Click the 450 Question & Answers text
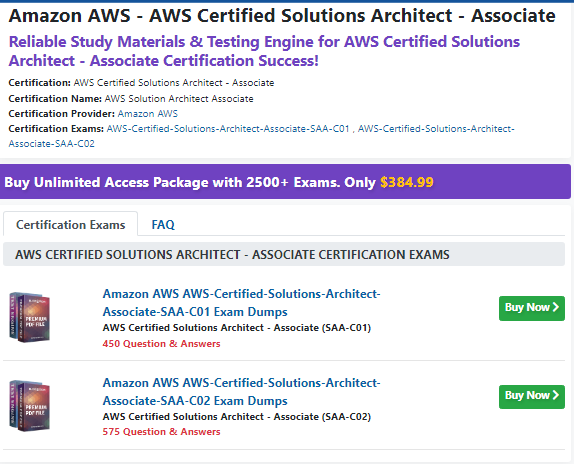Viewport: 574px width, 464px height. tap(161, 344)
